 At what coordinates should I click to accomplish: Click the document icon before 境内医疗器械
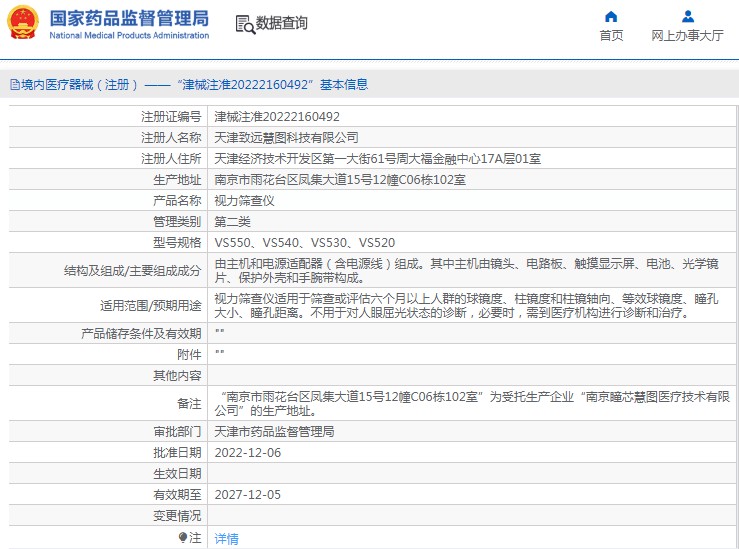15,85
